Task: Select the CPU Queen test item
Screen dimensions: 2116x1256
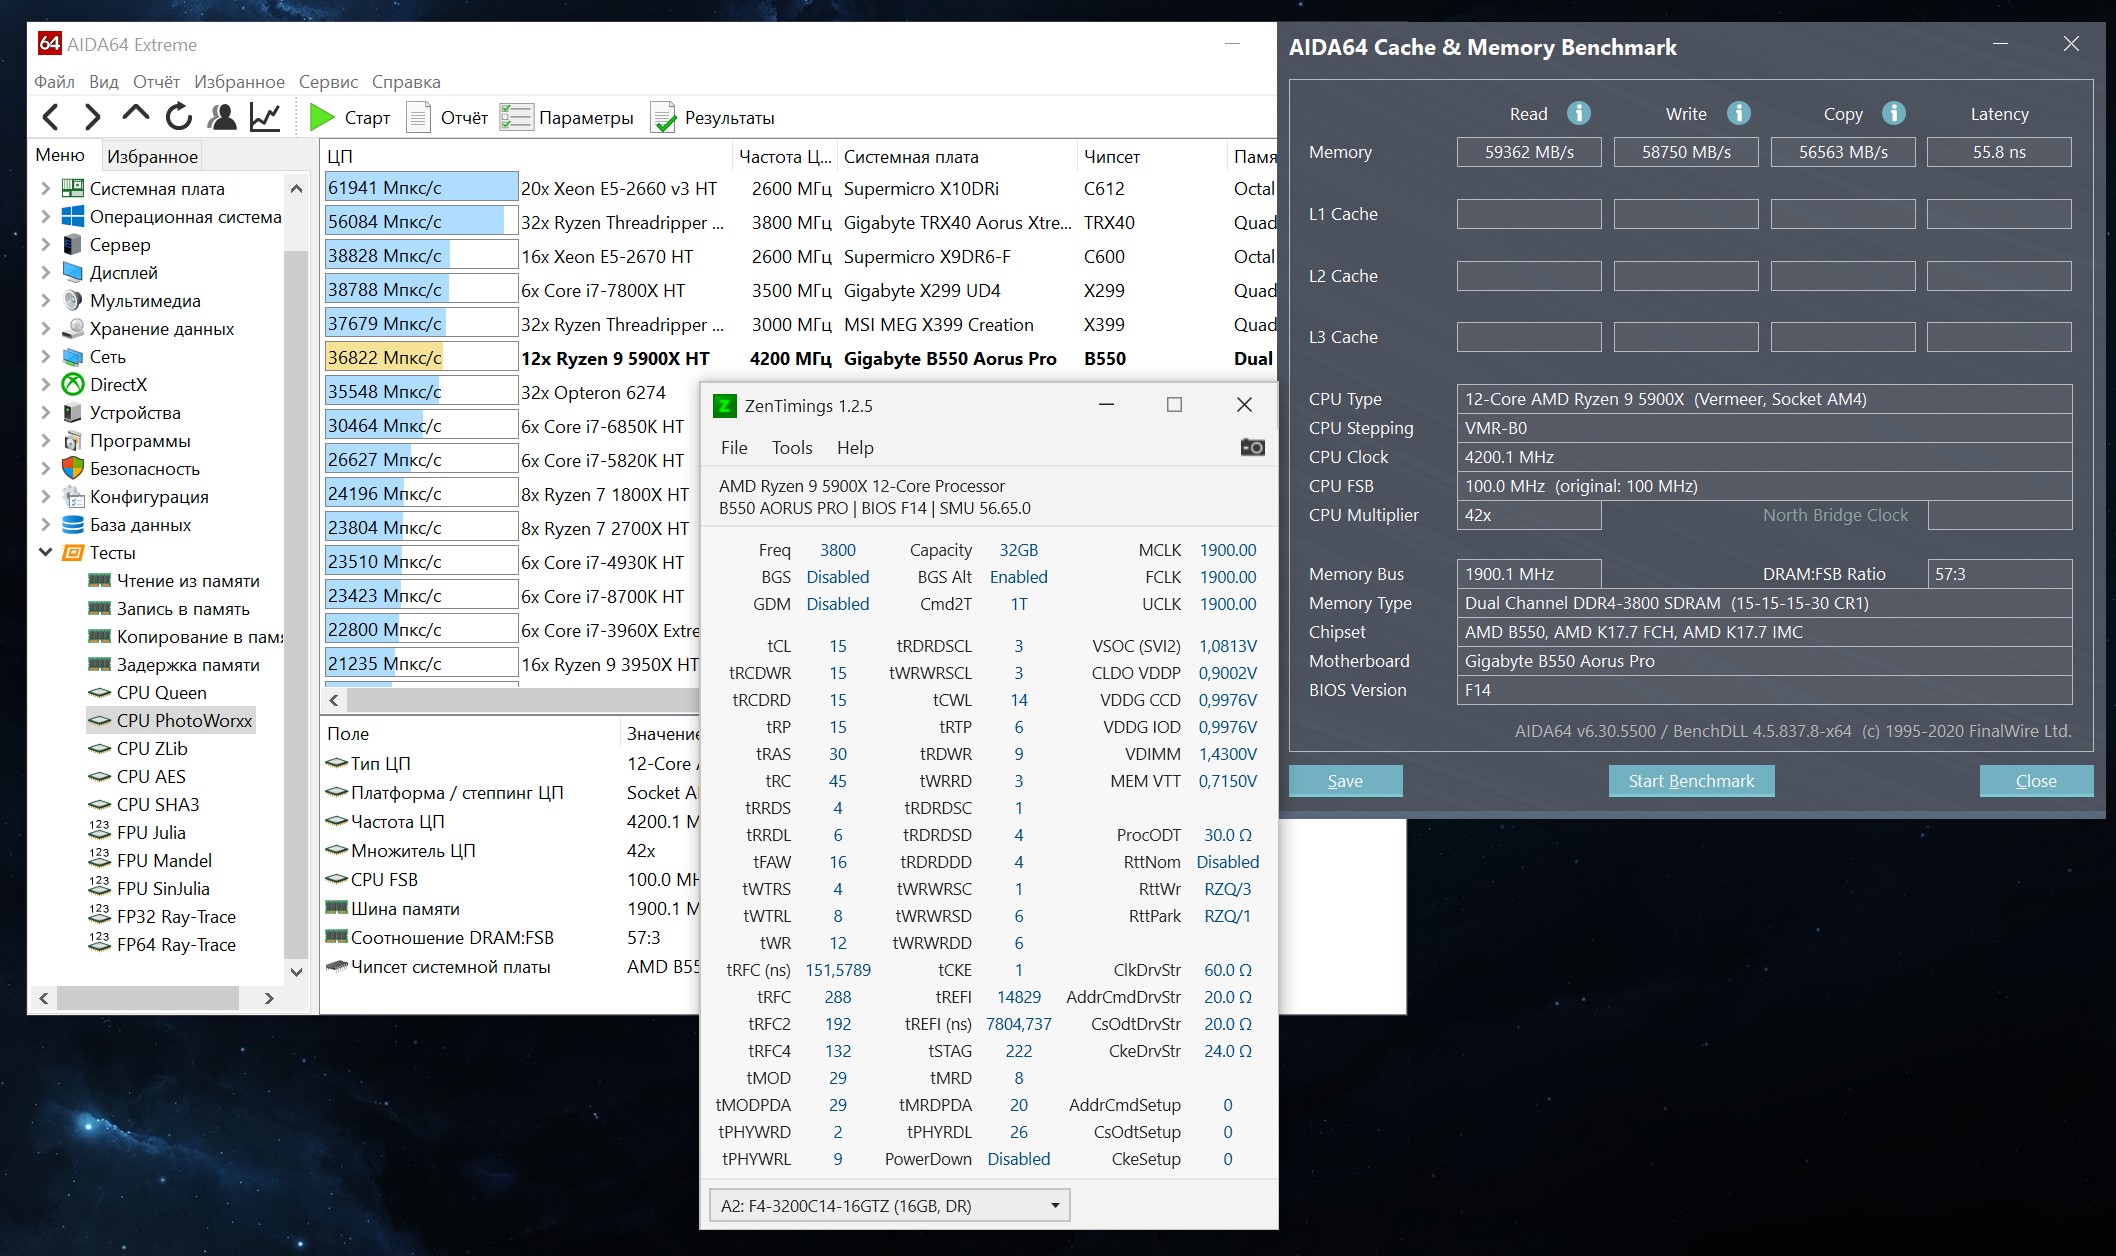Action: [x=161, y=692]
